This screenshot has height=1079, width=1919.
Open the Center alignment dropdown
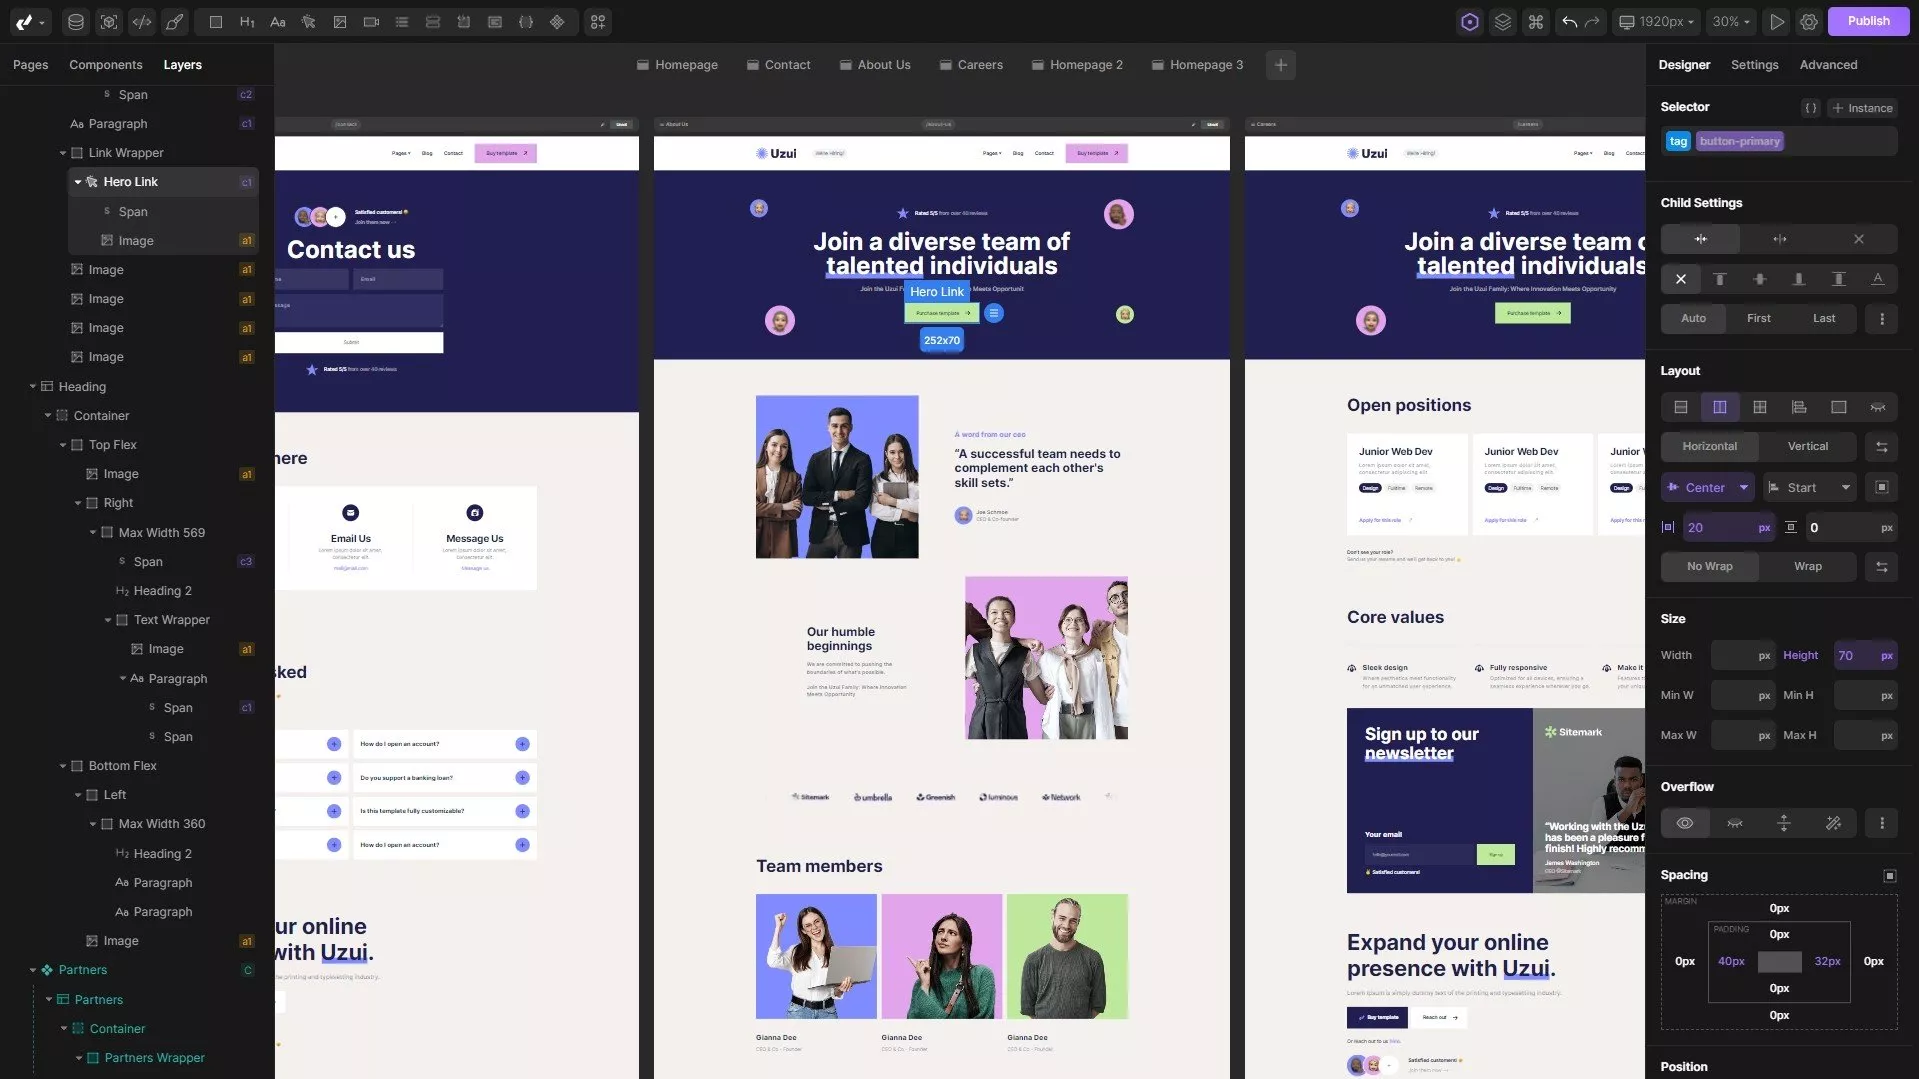coord(1743,488)
